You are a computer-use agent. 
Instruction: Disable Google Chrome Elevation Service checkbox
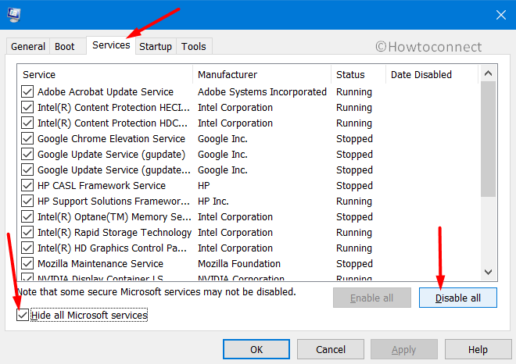pos(27,139)
